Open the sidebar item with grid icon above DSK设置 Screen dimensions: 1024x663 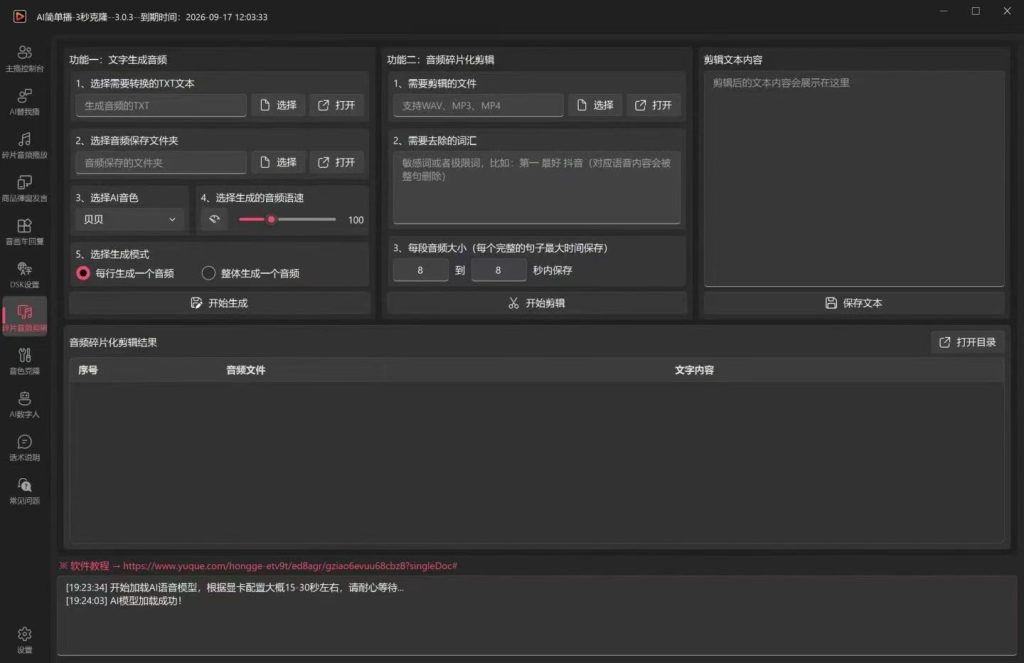pos(24,231)
